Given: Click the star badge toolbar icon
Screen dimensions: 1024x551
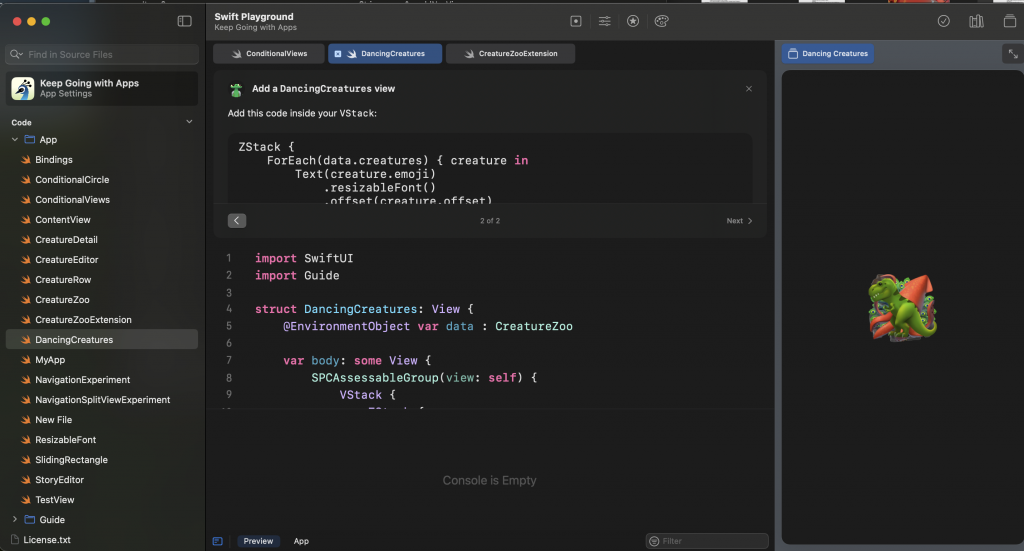Looking at the screenshot, I should pos(633,21).
